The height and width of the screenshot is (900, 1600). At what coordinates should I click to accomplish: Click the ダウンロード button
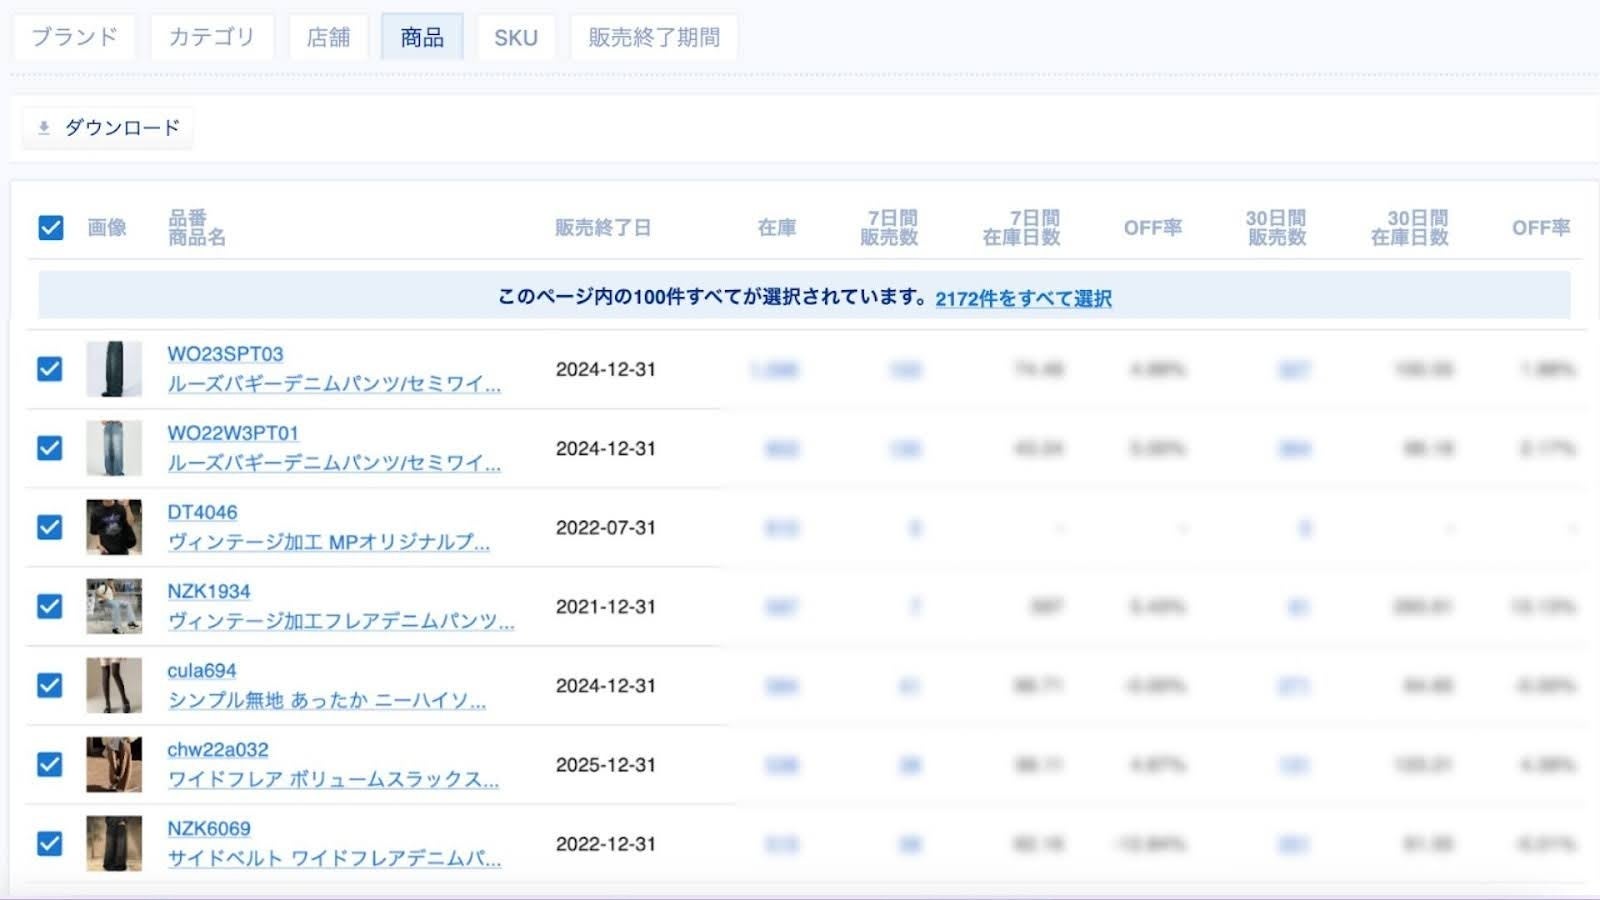tap(108, 128)
